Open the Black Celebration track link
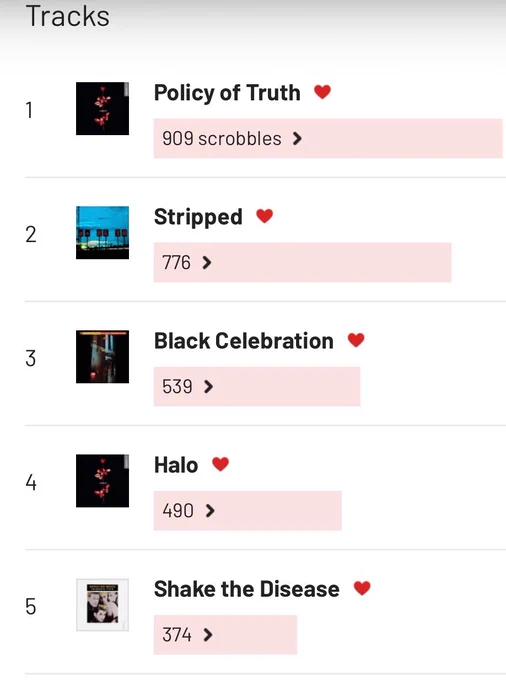Screen dimensions: 506x680 click(x=244, y=341)
